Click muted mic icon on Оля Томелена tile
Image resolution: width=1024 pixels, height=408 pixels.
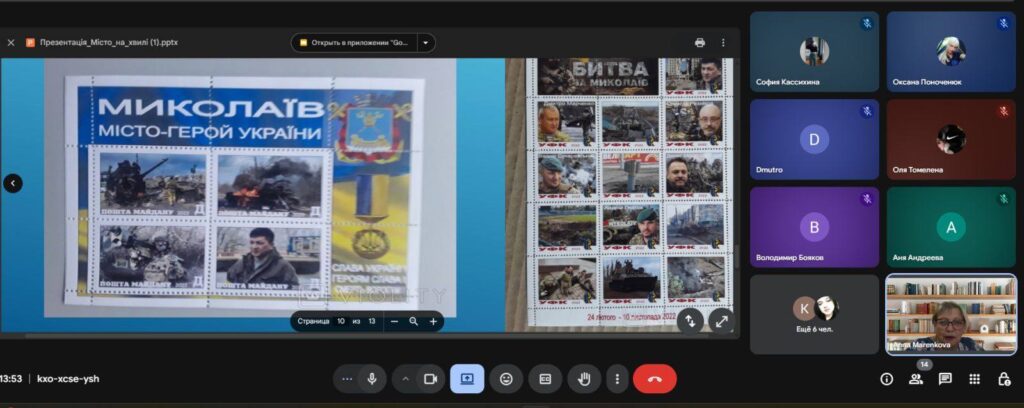click(1004, 111)
